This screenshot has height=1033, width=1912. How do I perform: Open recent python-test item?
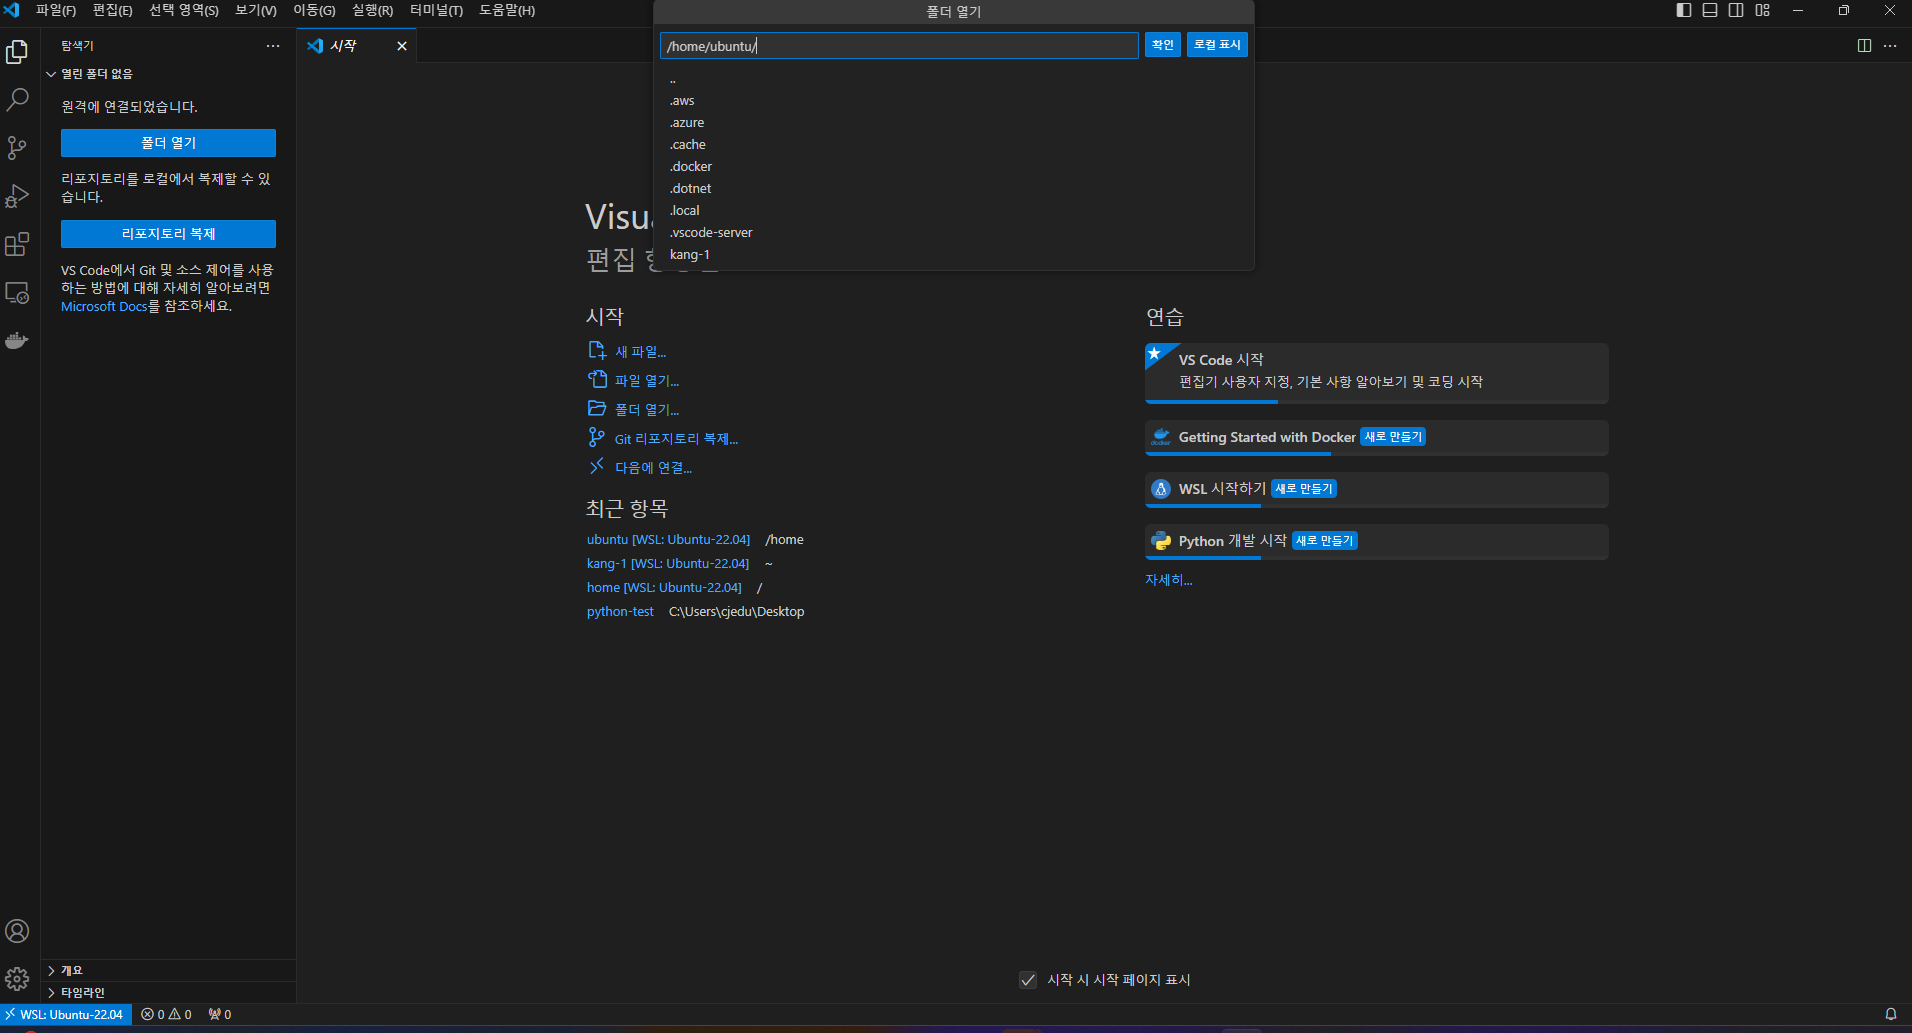point(620,612)
